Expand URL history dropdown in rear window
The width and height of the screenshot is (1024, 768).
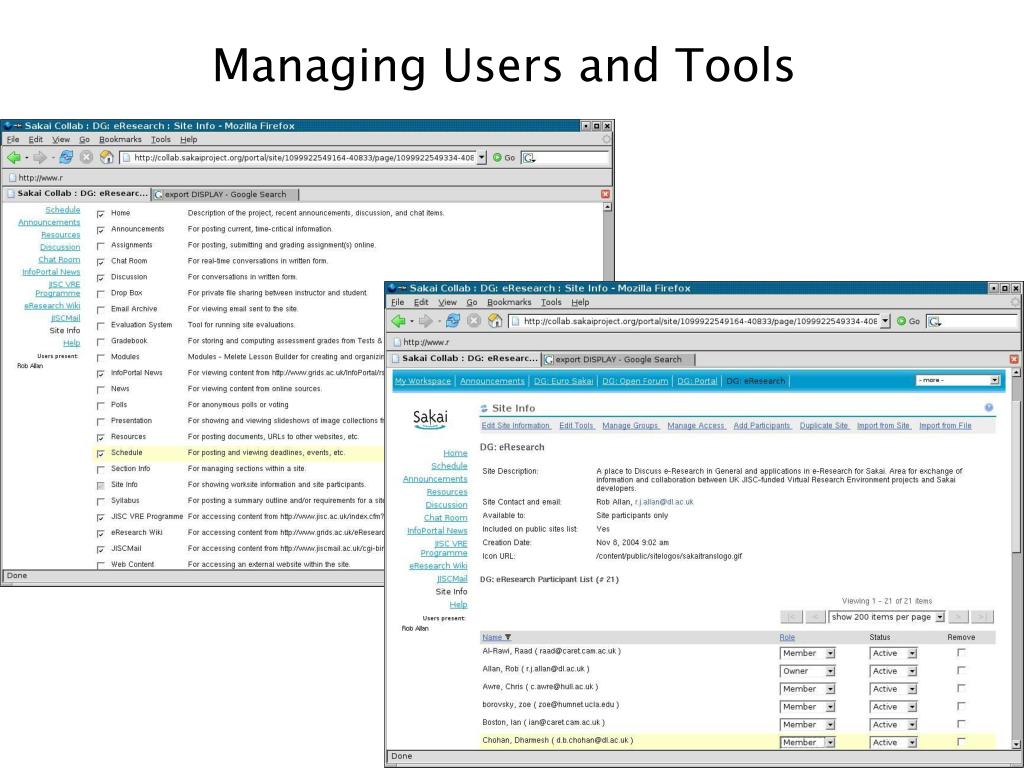coord(481,157)
